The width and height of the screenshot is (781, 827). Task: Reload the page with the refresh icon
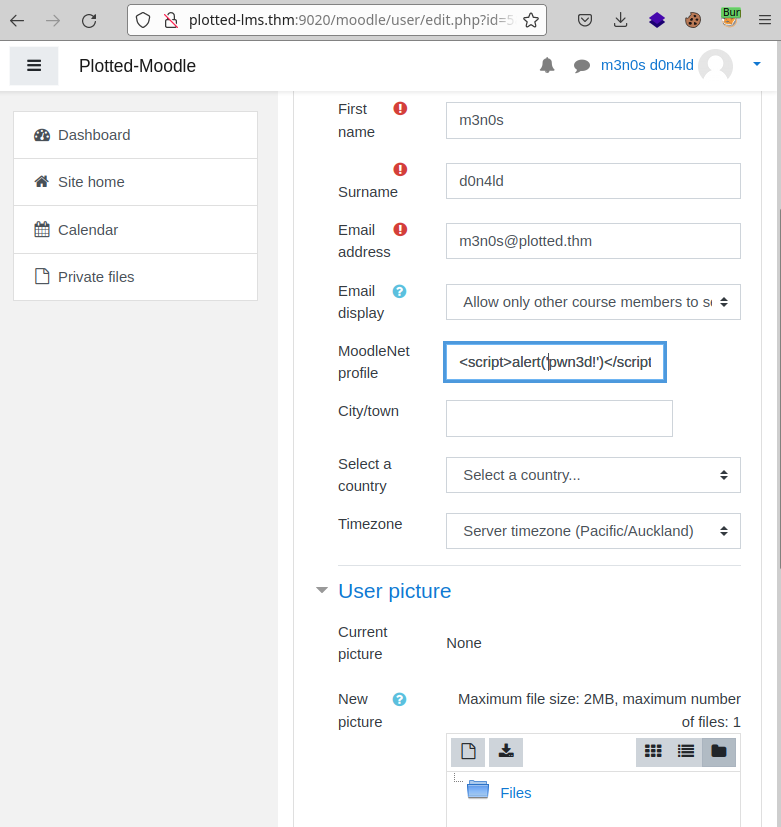pyautogui.click(x=89, y=21)
